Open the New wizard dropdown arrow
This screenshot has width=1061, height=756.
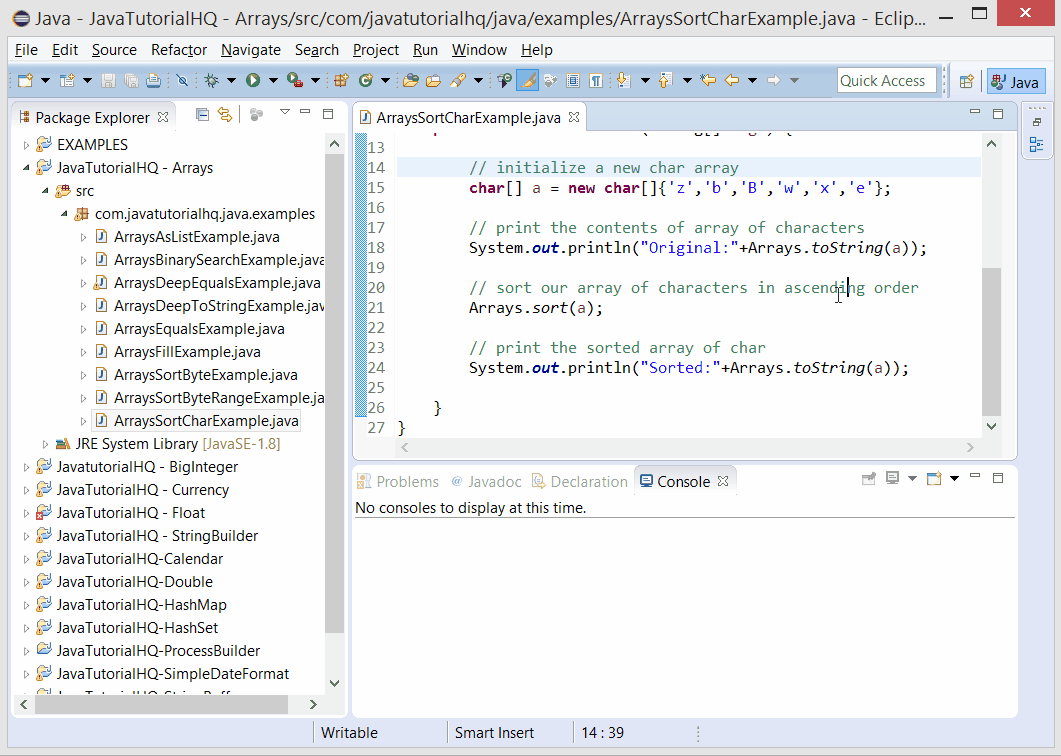pos(45,81)
